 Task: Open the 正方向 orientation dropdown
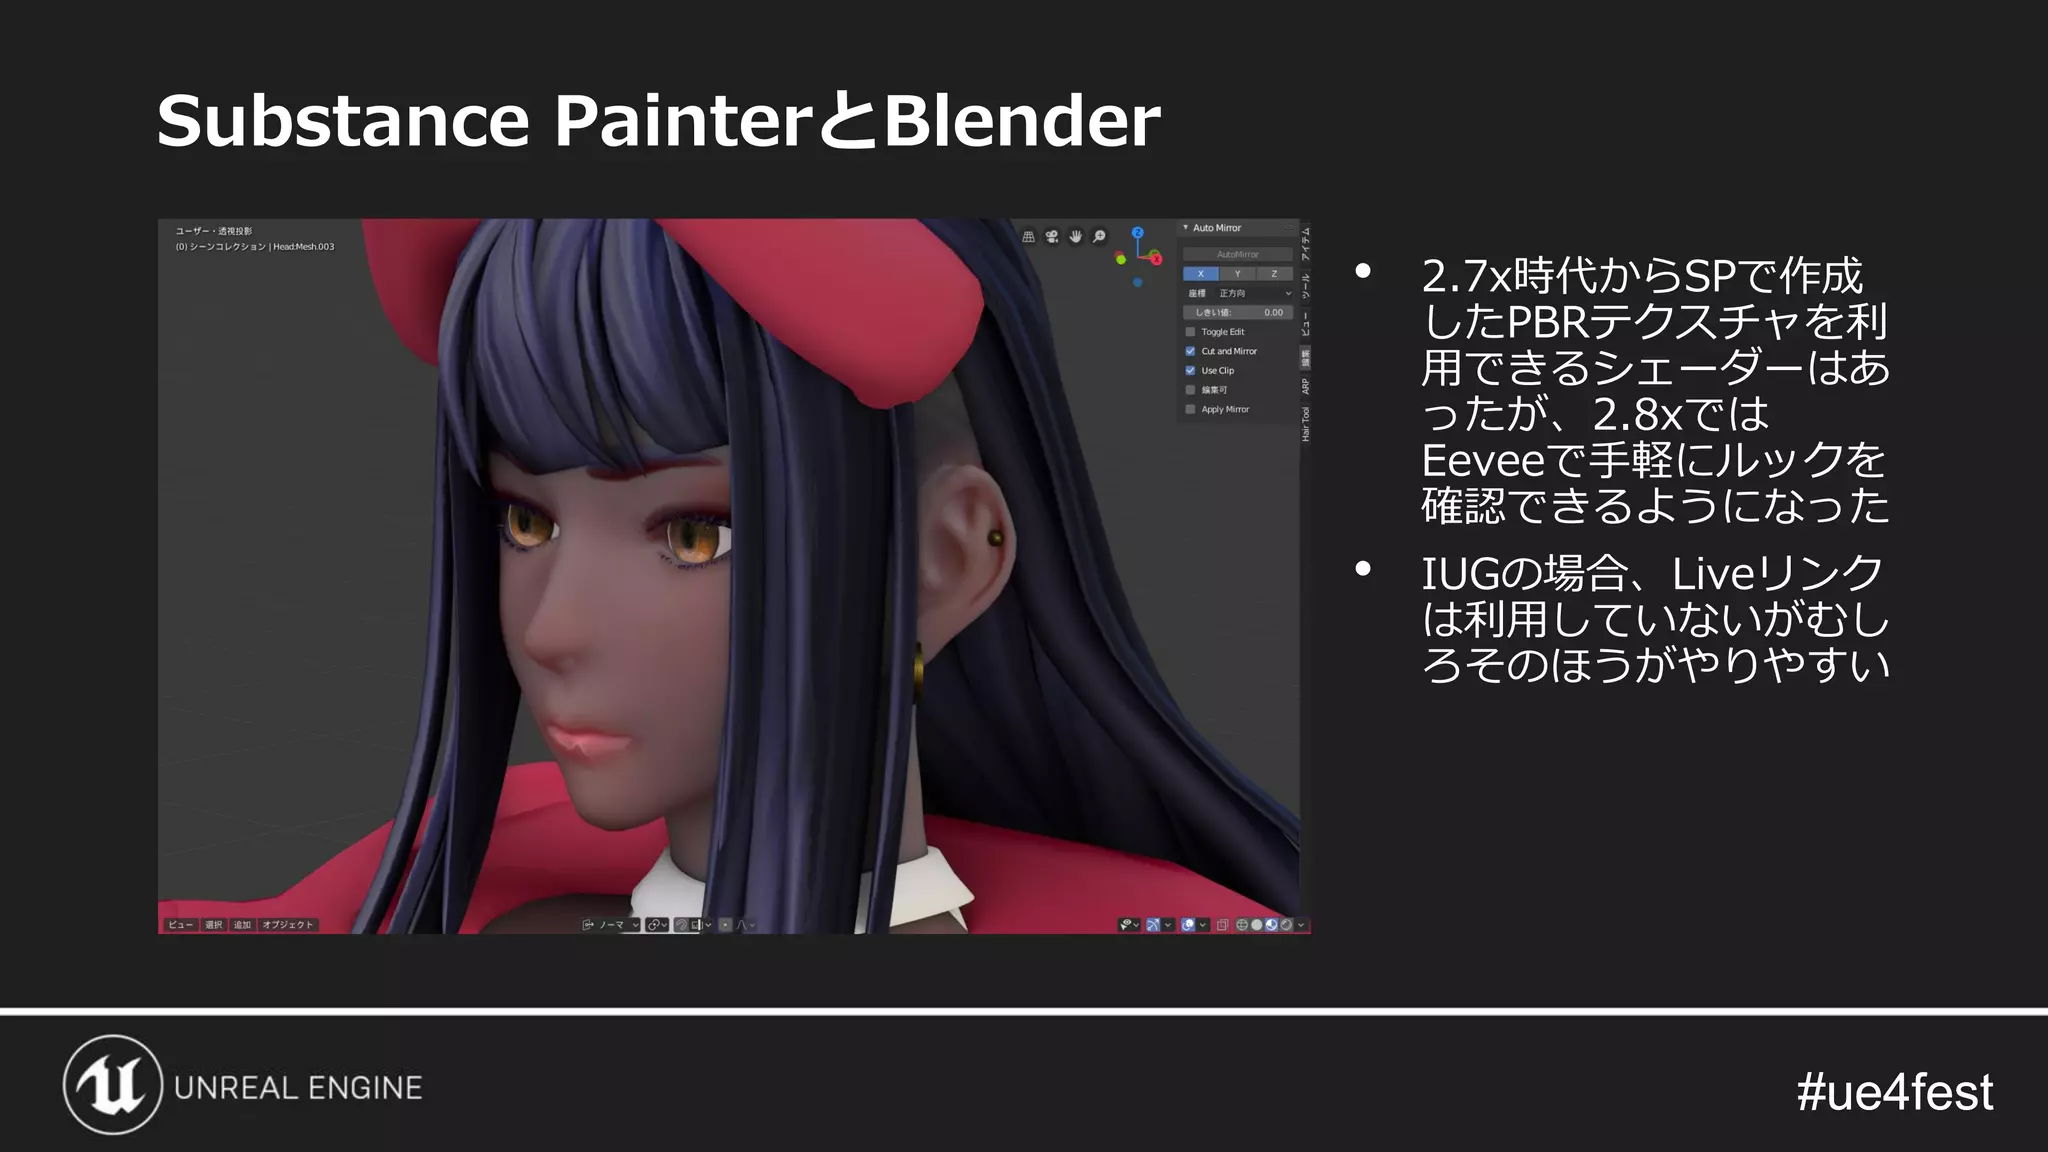click(x=1254, y=294)
